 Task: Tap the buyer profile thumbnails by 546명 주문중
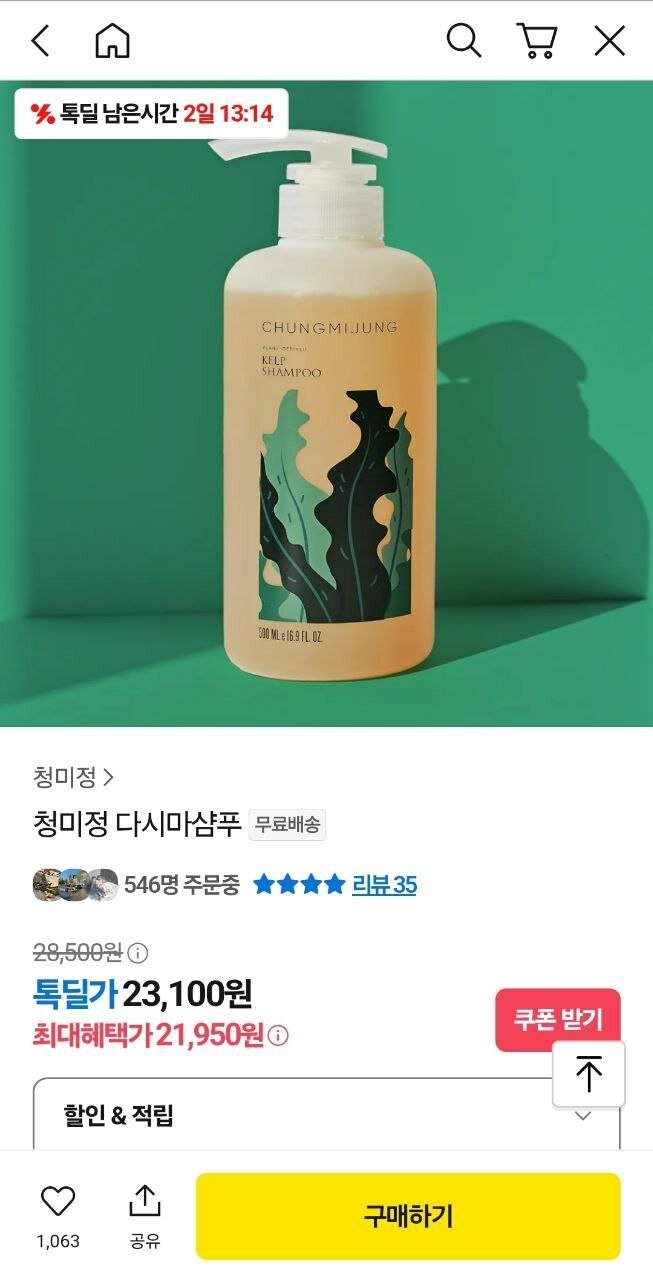point(75,885)
